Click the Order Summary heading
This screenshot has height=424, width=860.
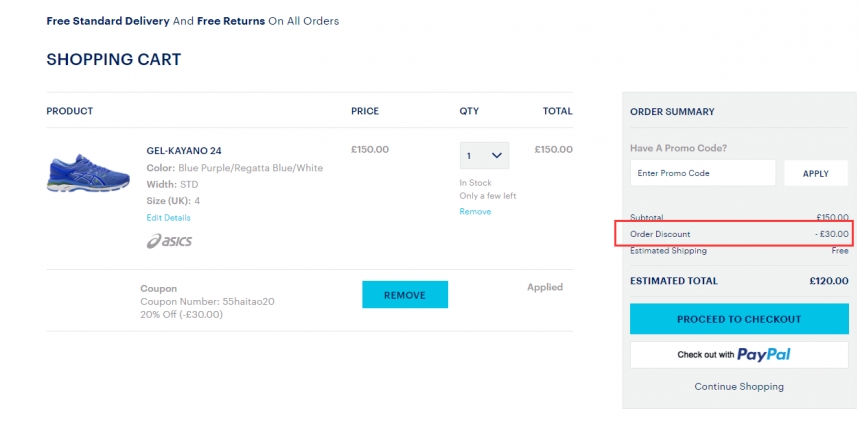[x=672, y=112]
